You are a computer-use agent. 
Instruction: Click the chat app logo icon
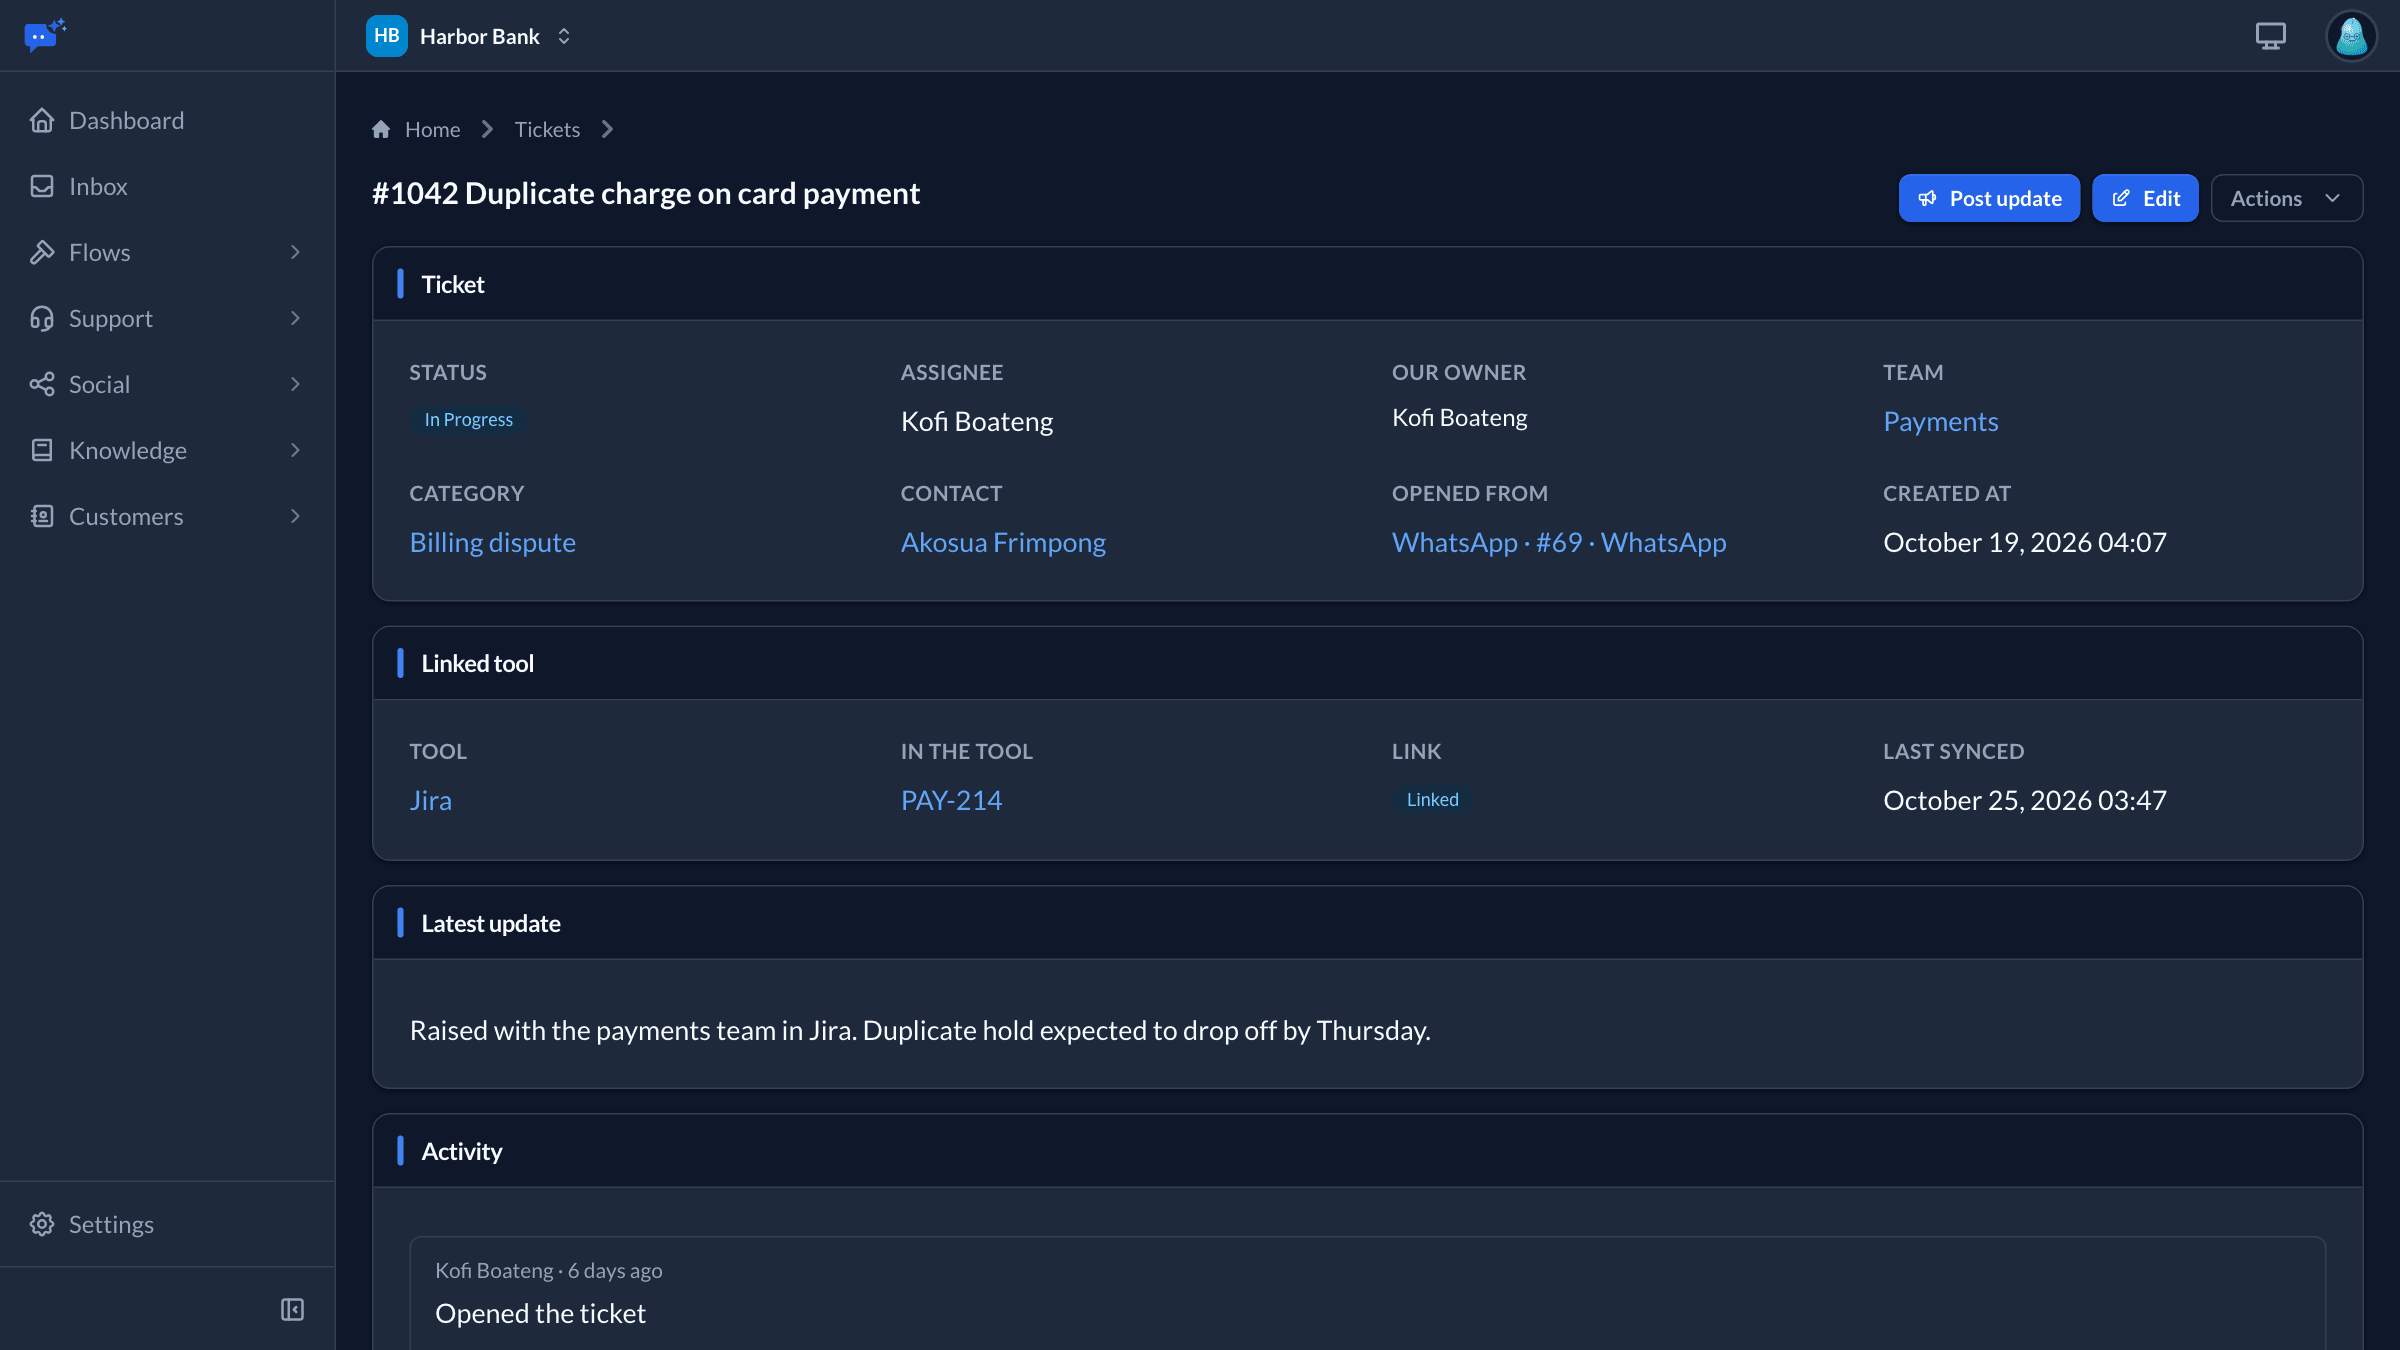45,36
